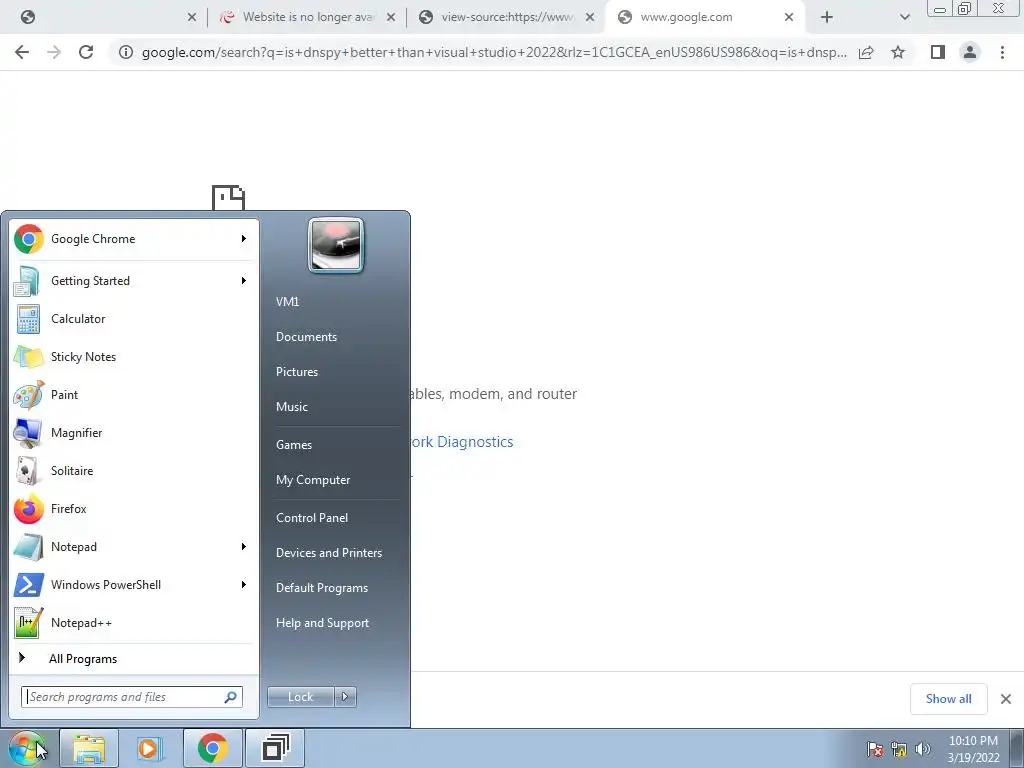Select the www.google.com tab
The height and width of the screenshot is (768, 1024).
(704, 17)
